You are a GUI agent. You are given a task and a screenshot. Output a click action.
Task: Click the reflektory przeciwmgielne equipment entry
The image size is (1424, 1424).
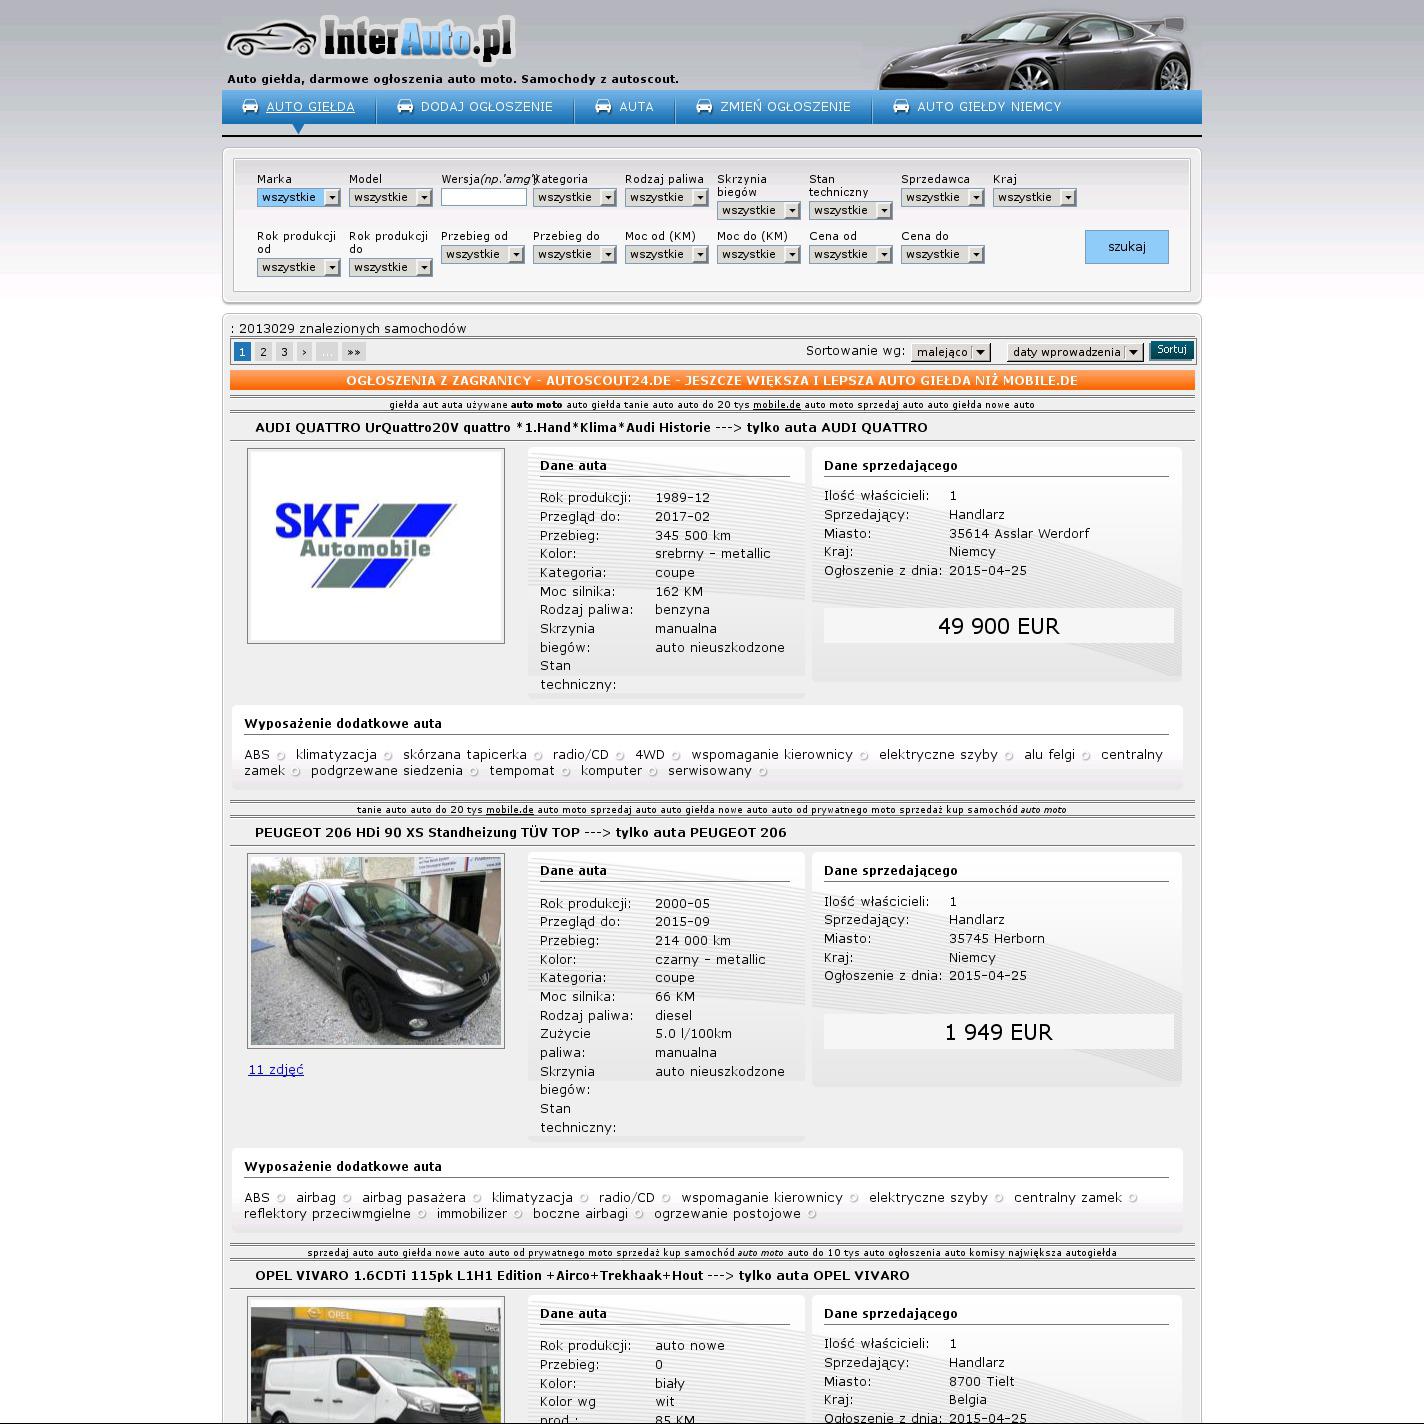point(327,1214)
